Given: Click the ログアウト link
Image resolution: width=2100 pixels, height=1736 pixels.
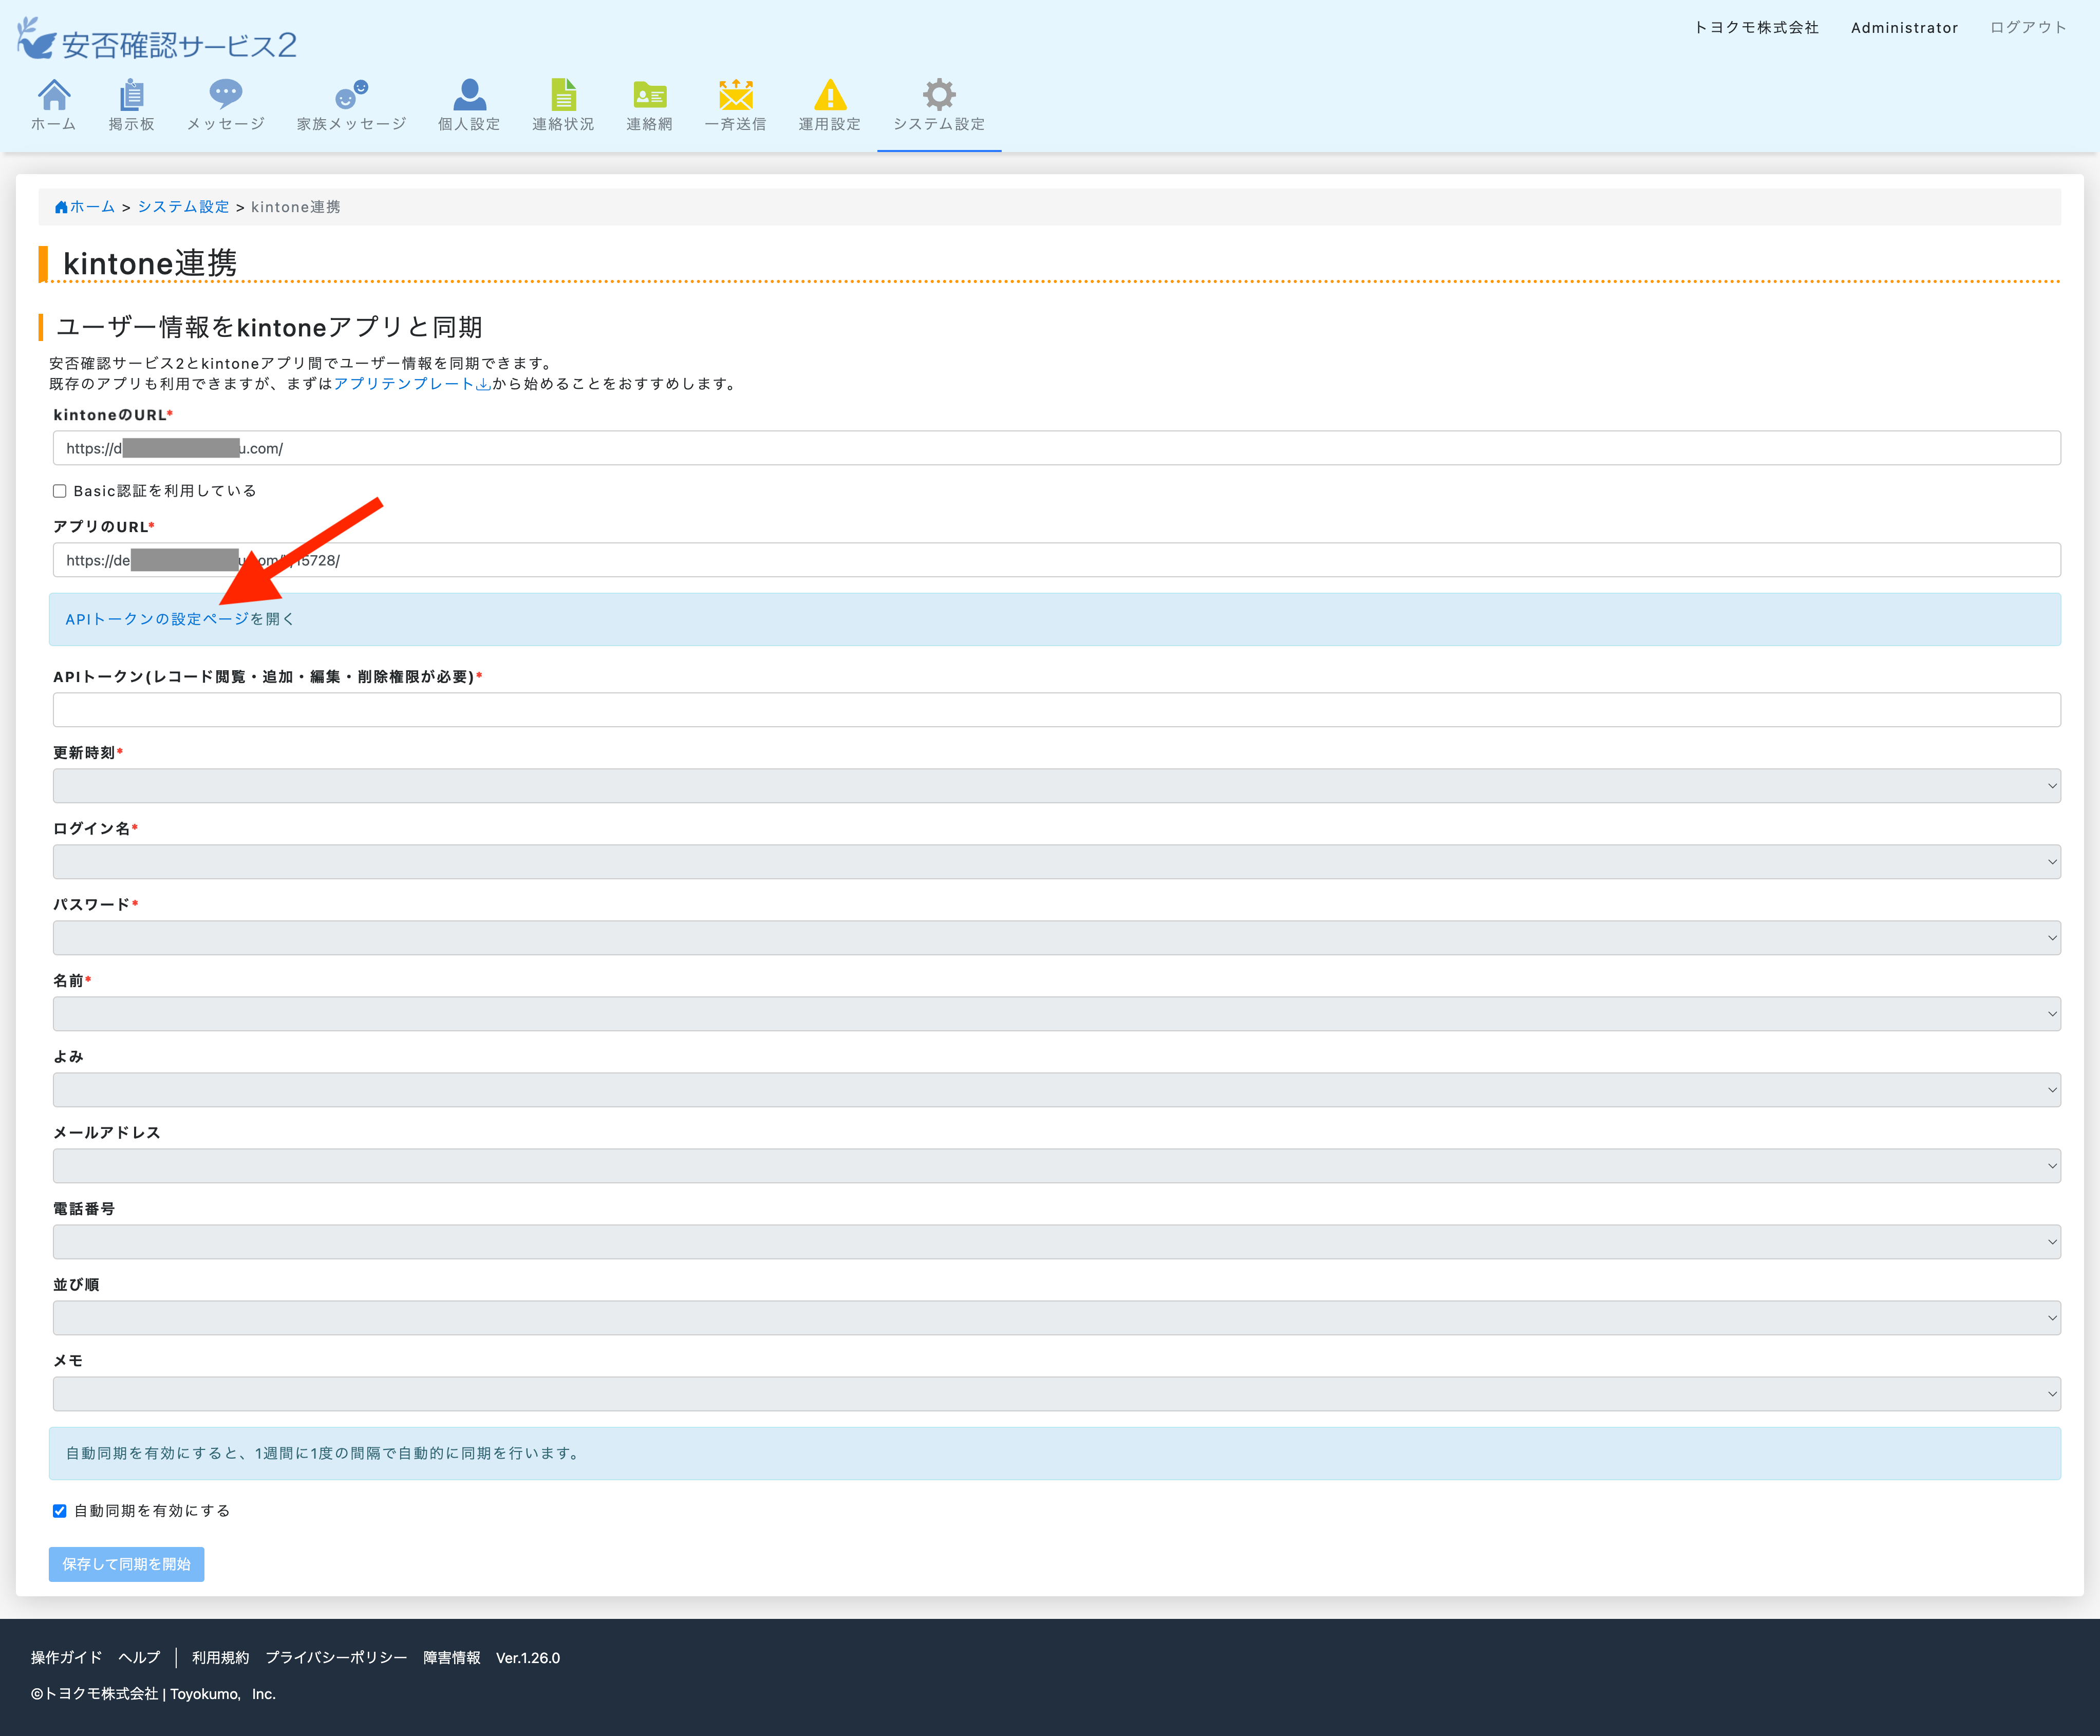Looking at the screenshot, I should click(2027, 28).
